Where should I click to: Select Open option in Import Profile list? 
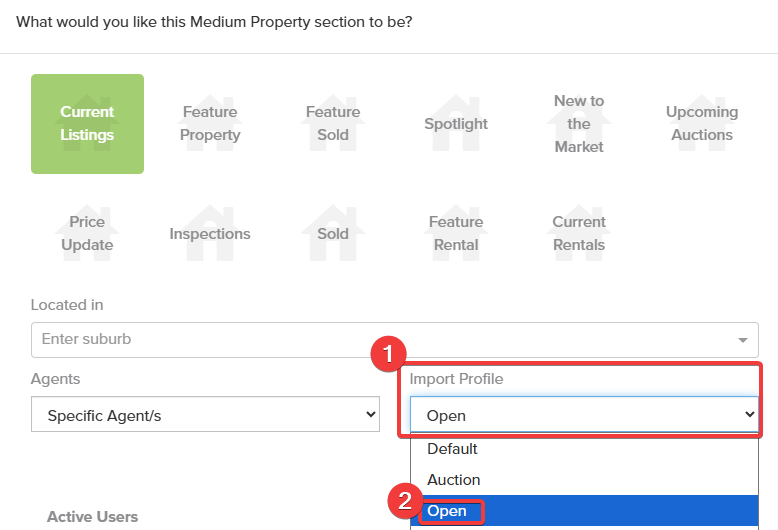pos(447,511)
